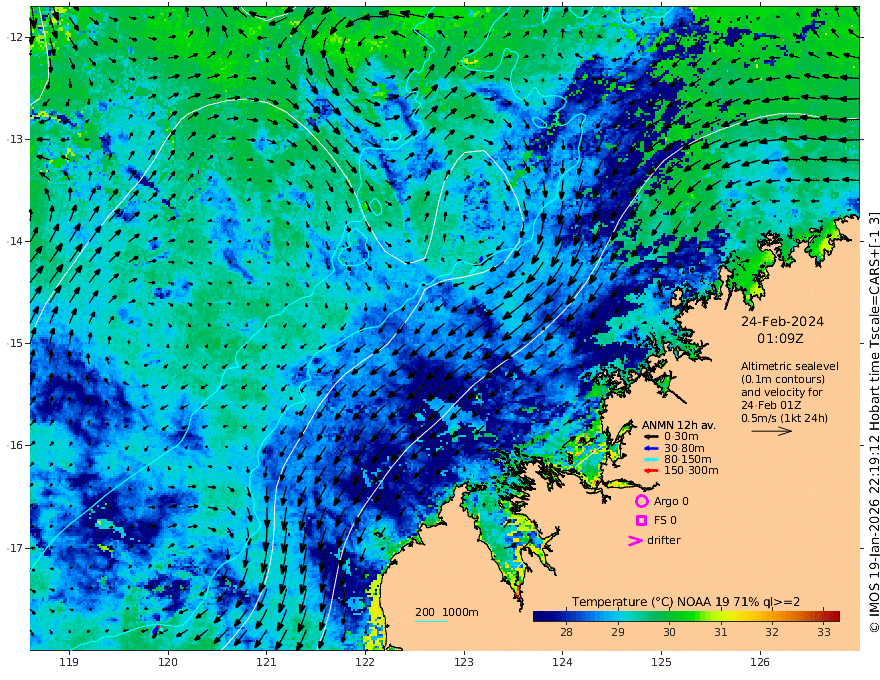Click the latitude axis label '-17'

pos(15,548)
